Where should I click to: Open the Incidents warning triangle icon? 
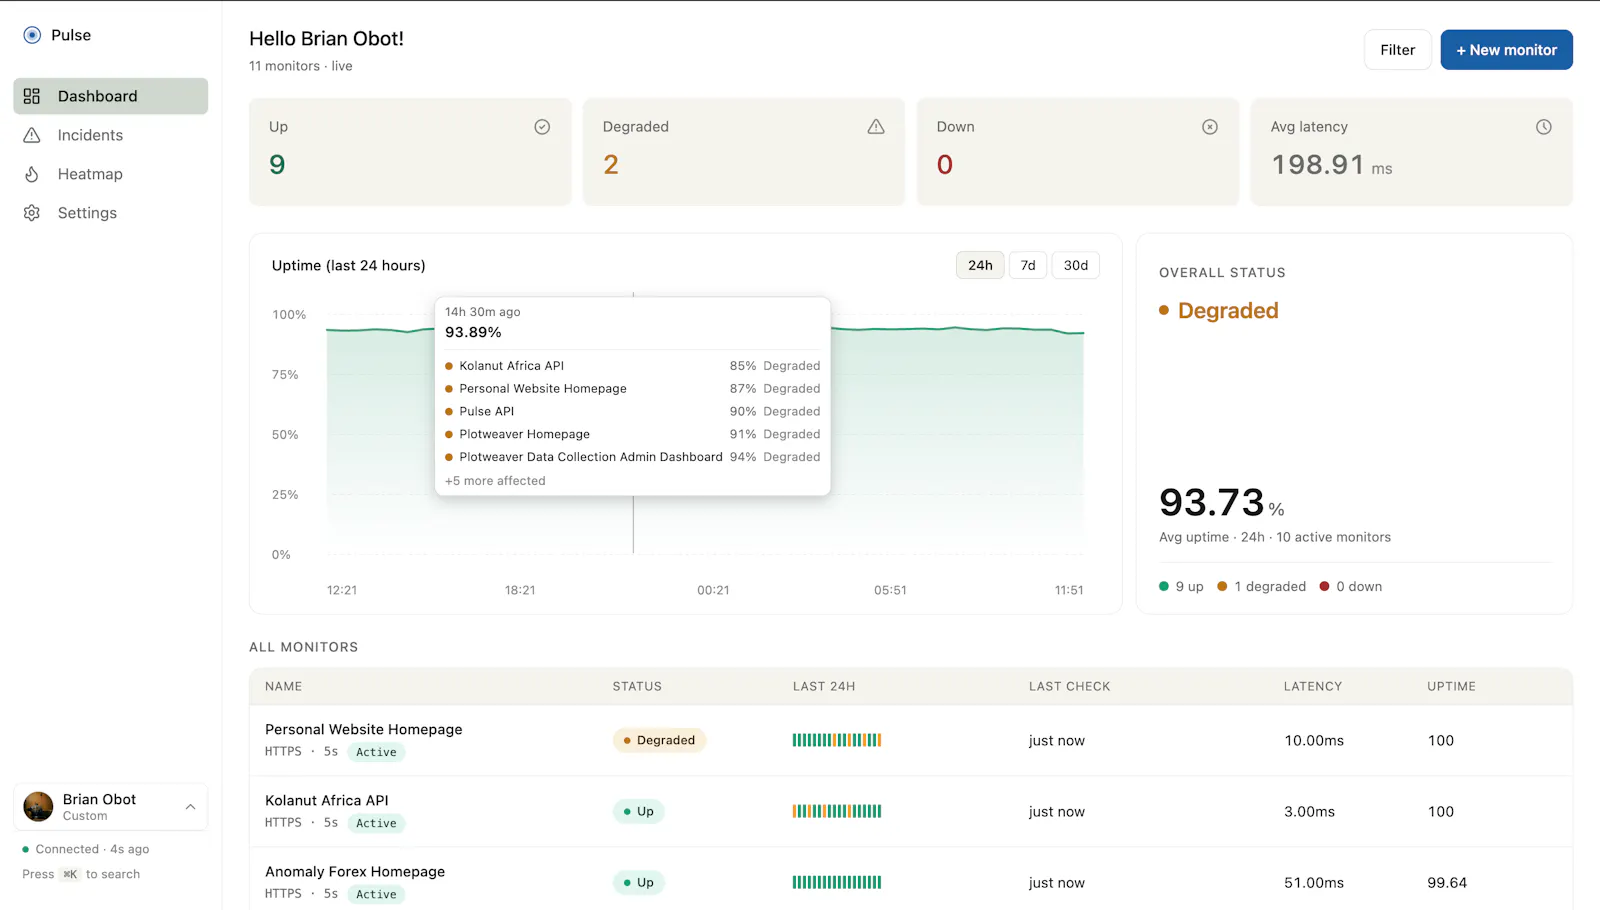32,135
